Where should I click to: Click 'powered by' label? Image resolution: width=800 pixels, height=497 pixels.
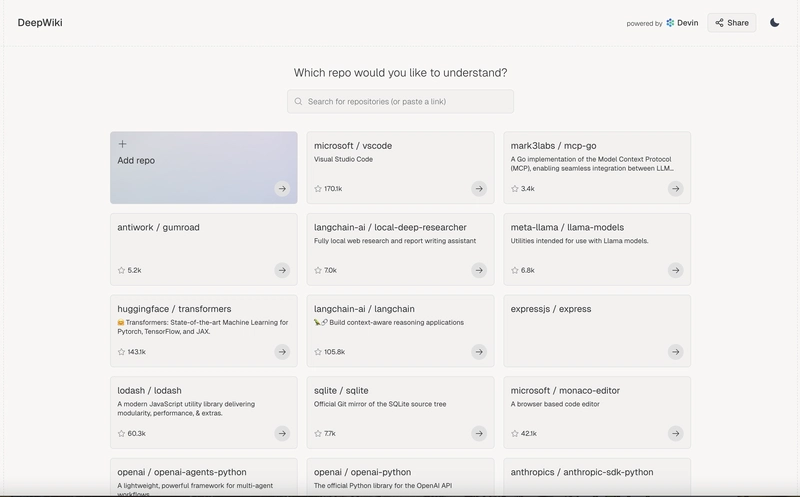tap(644, 23)
